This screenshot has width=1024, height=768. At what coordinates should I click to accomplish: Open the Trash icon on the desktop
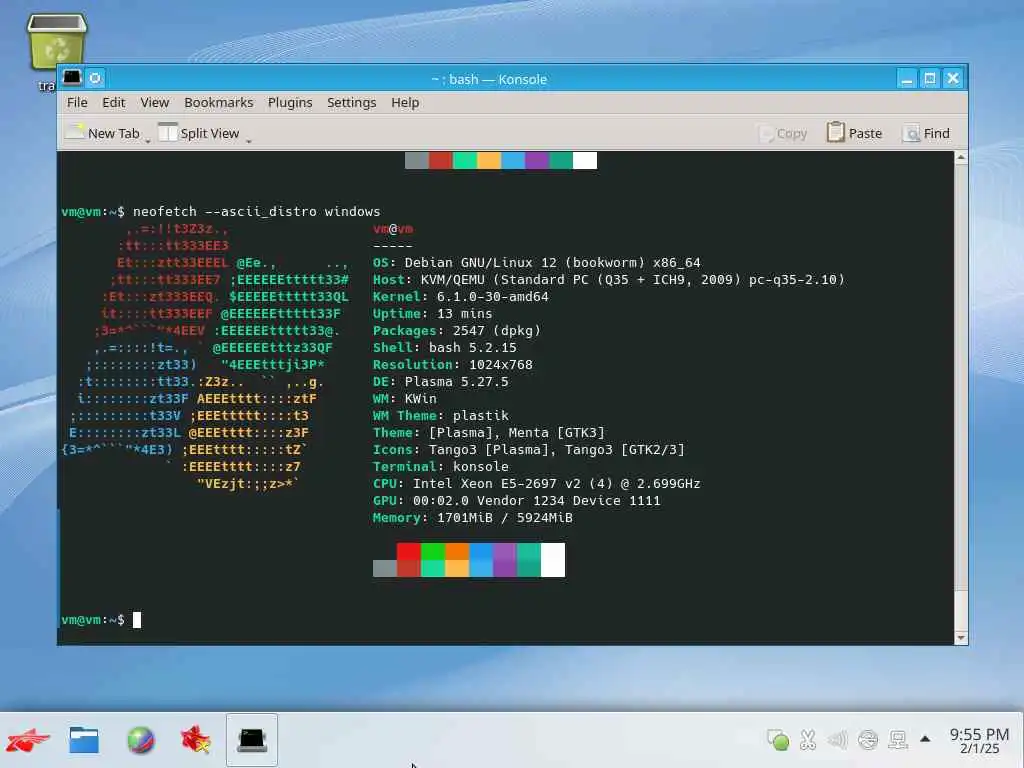coord(57,42)
